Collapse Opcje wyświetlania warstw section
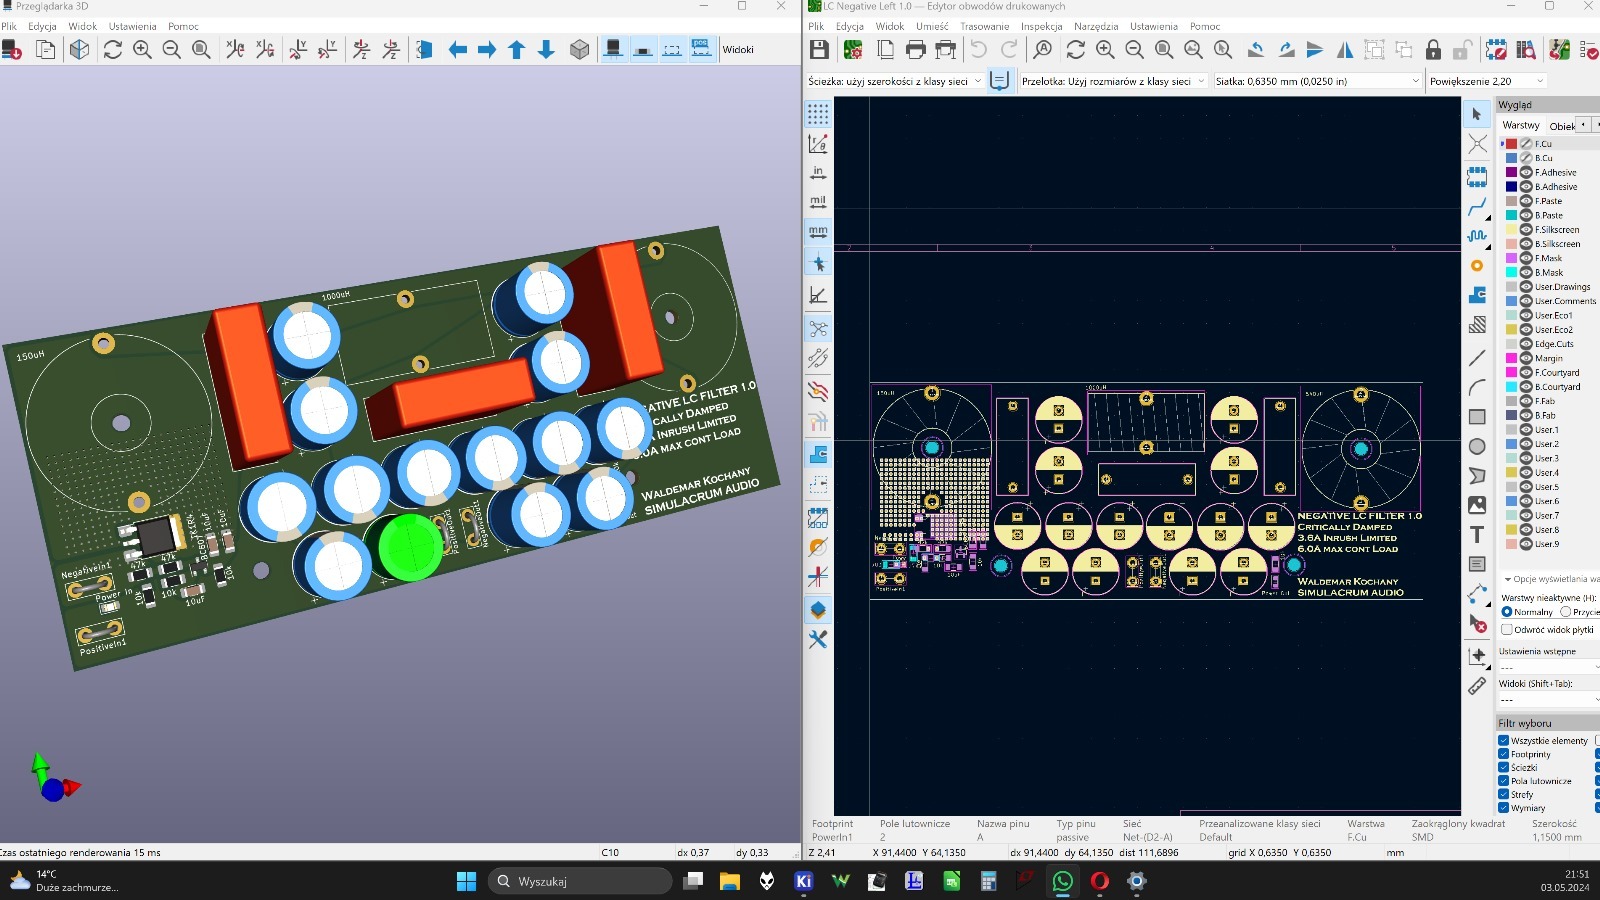Image resolution: width=1600 pixels, height=900 pixels. click(x=1508, y=579)
